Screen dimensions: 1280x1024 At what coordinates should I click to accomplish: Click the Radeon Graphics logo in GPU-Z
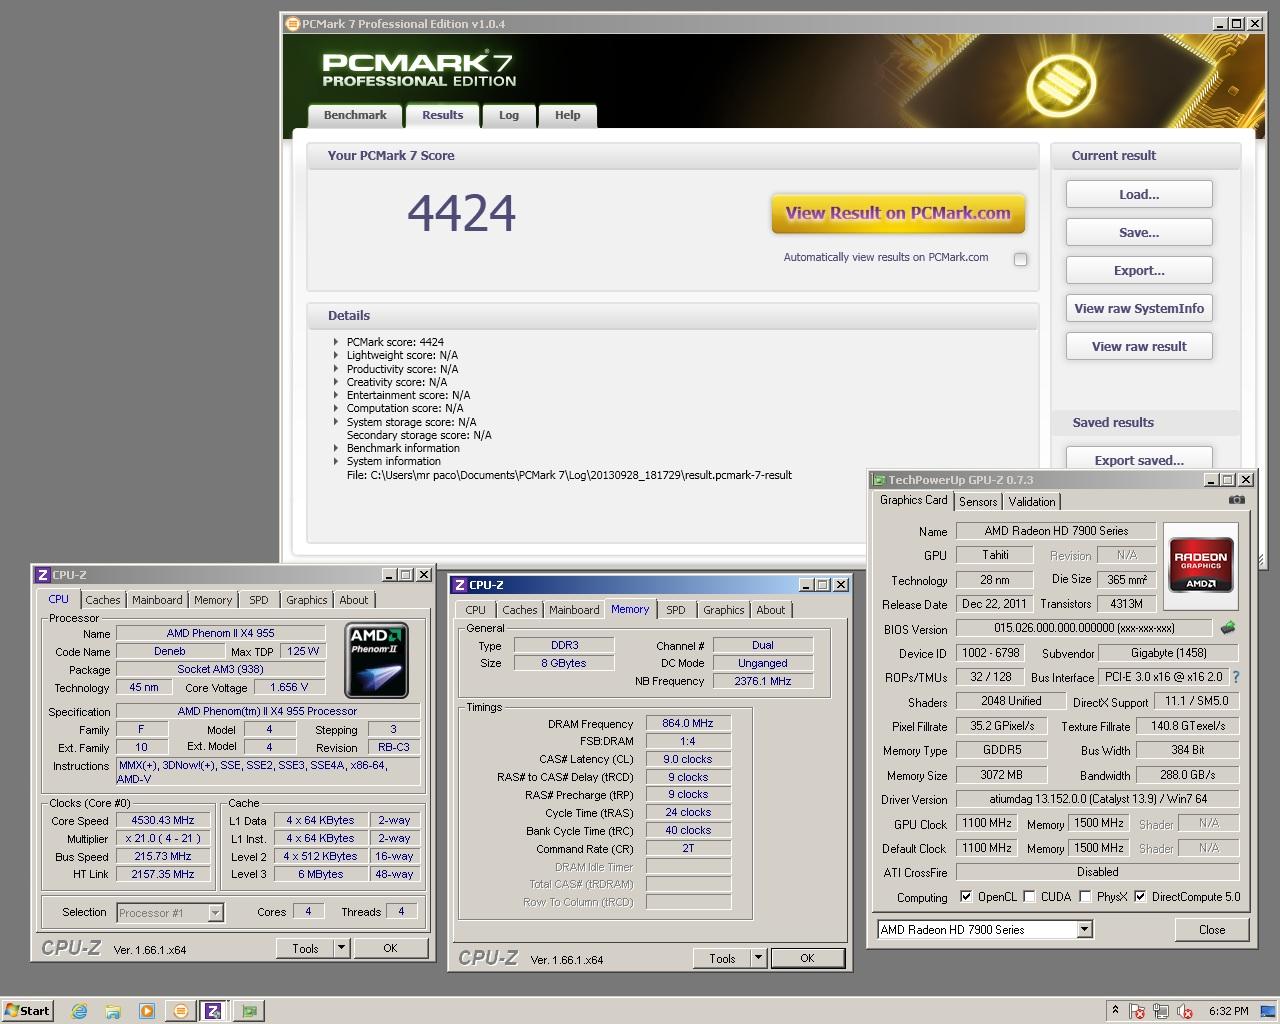[x=1201, y=566]
